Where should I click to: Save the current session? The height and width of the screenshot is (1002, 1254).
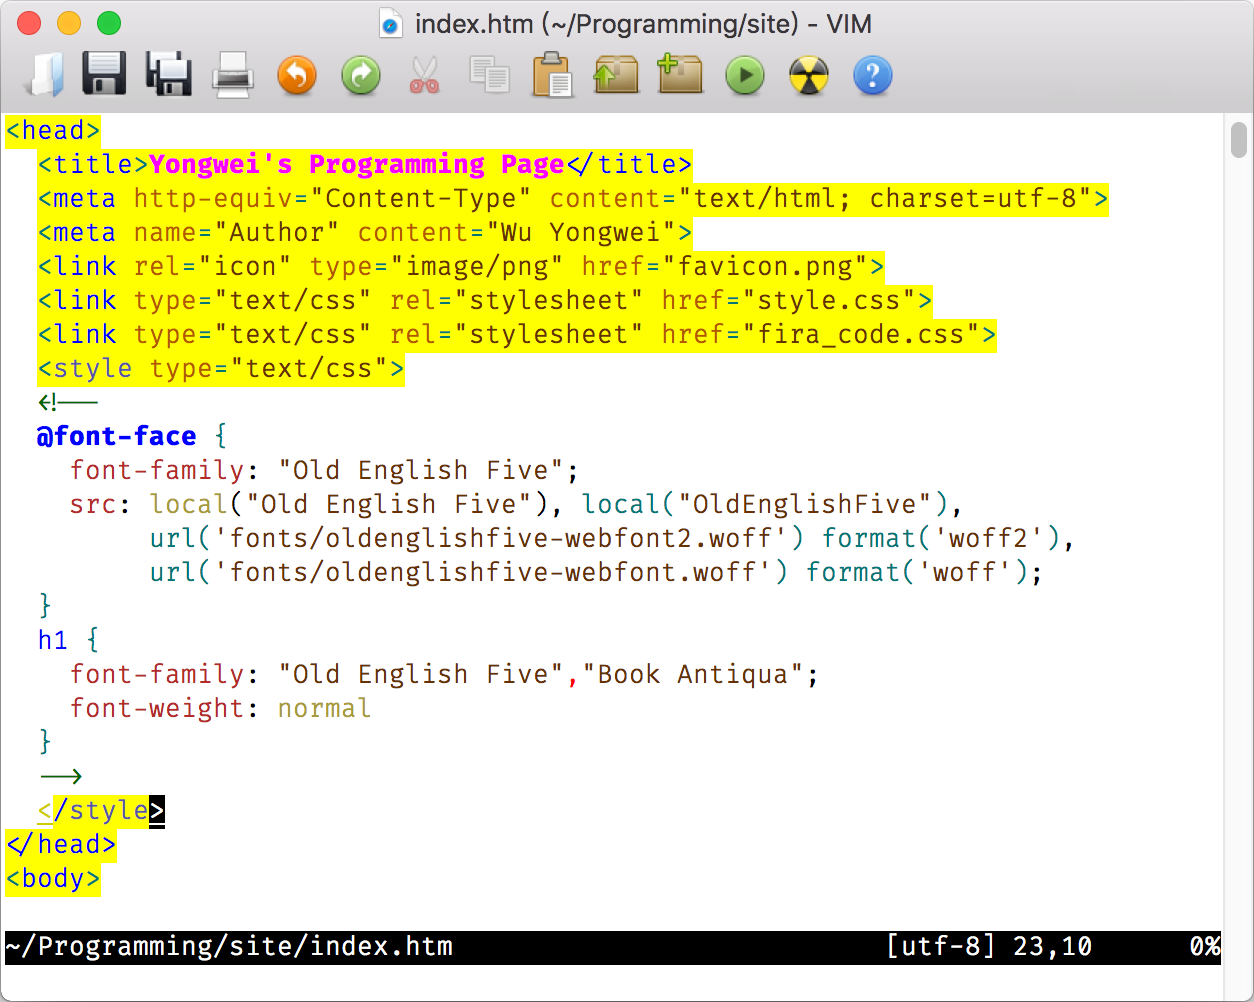pyautogui.click(x=680, y=75)
